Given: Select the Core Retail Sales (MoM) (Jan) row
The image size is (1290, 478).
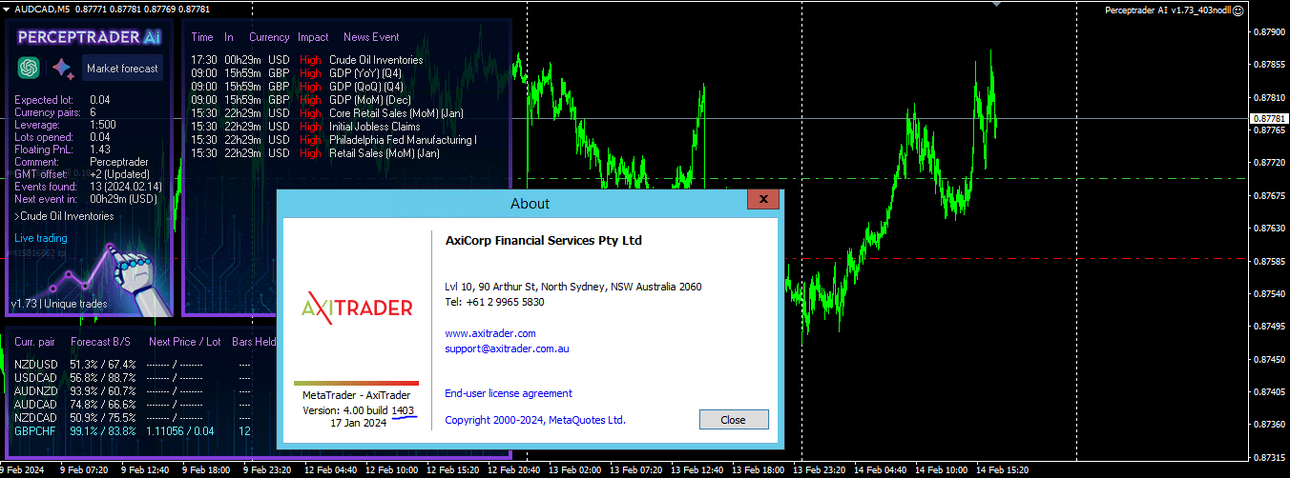Looking at the screenshot, I should 327,113.
